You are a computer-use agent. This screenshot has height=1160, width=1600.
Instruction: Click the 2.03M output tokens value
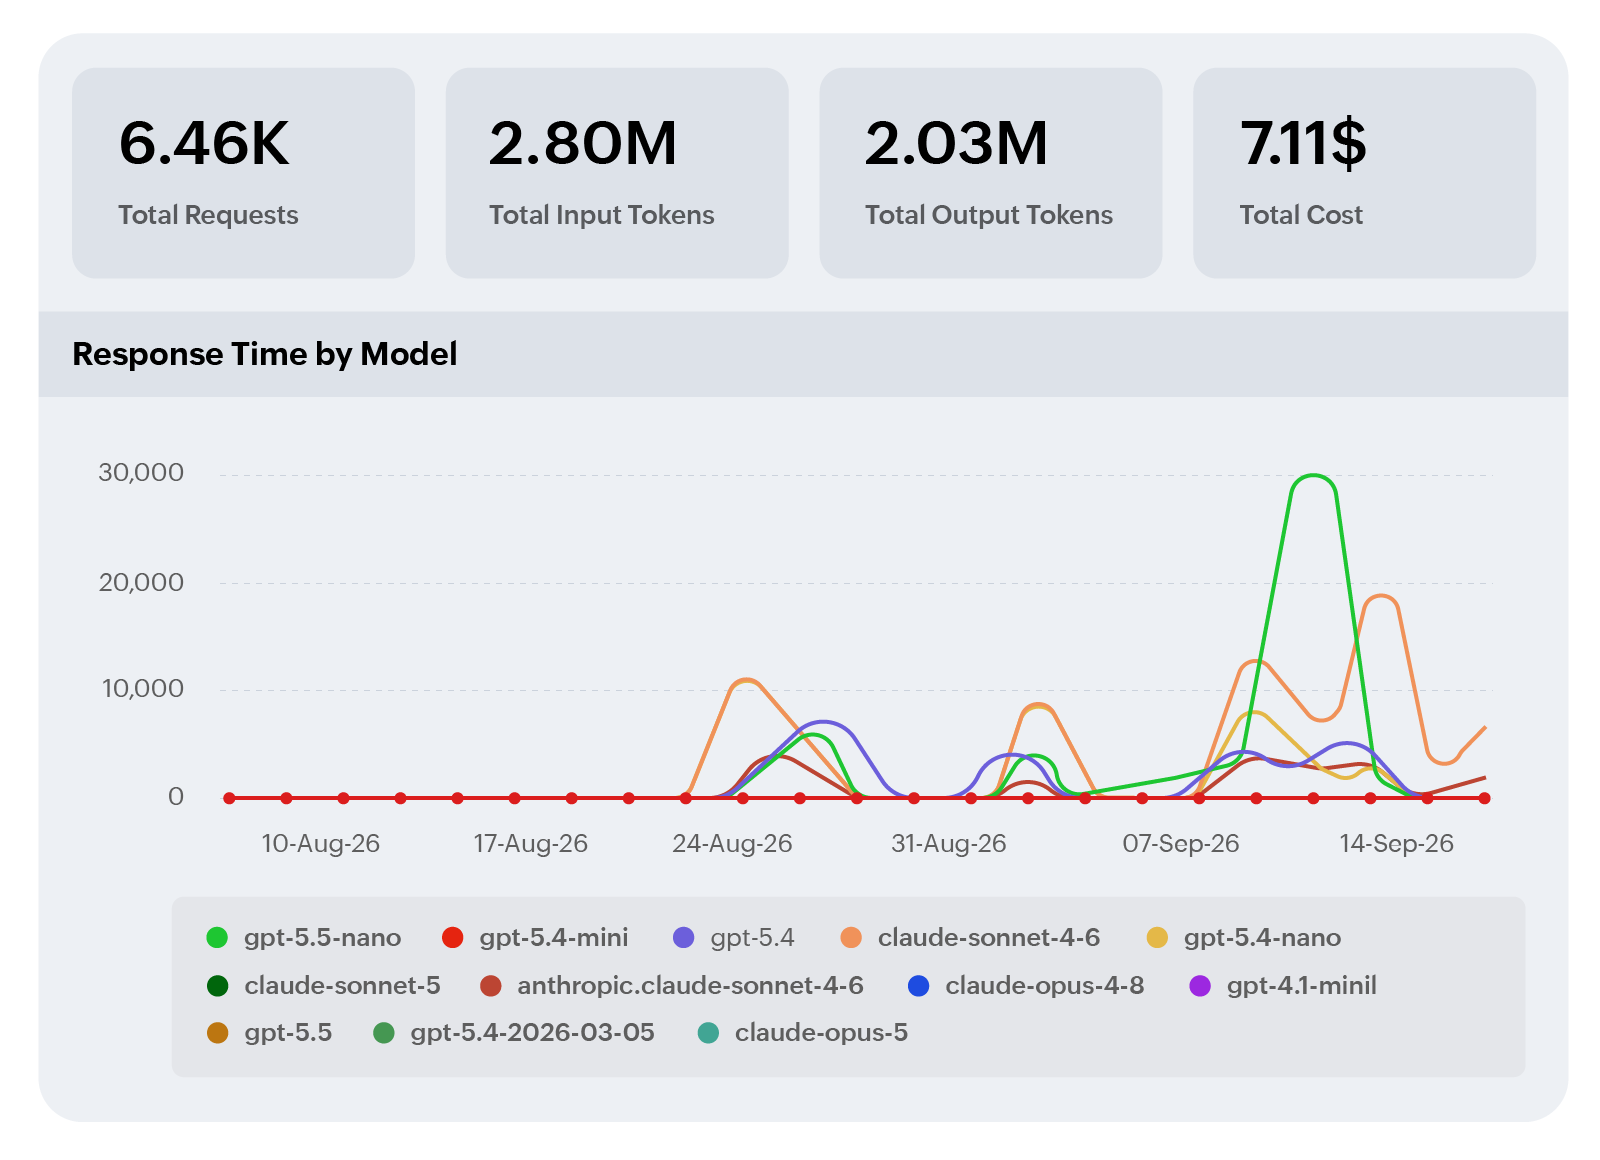[x=957, y=143]
